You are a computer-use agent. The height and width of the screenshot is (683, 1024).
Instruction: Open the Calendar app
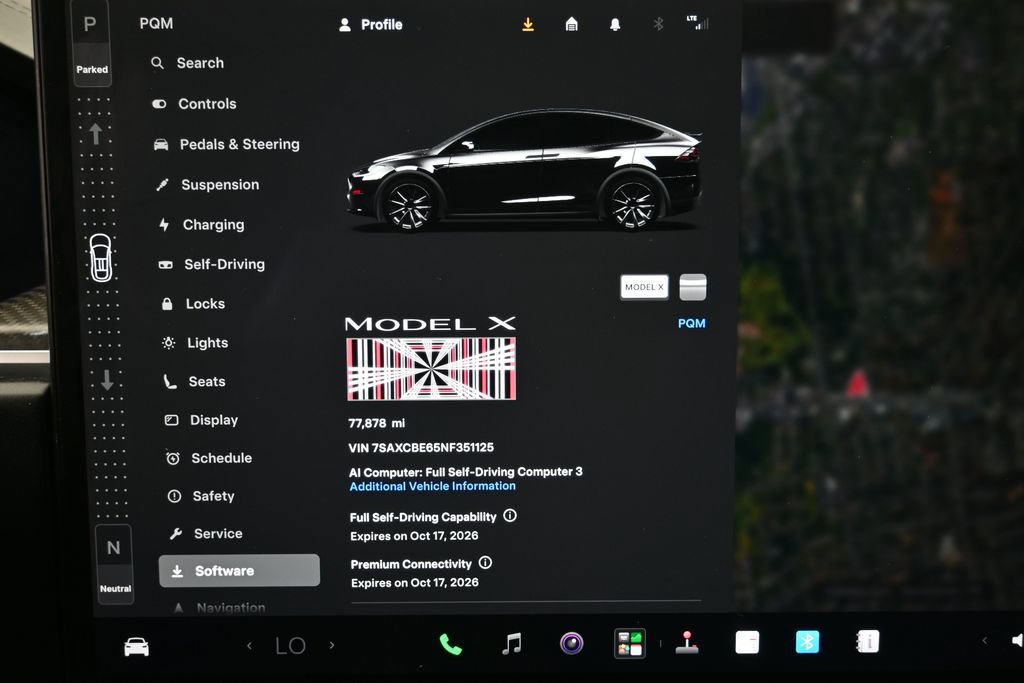click(x=747, y=643)
